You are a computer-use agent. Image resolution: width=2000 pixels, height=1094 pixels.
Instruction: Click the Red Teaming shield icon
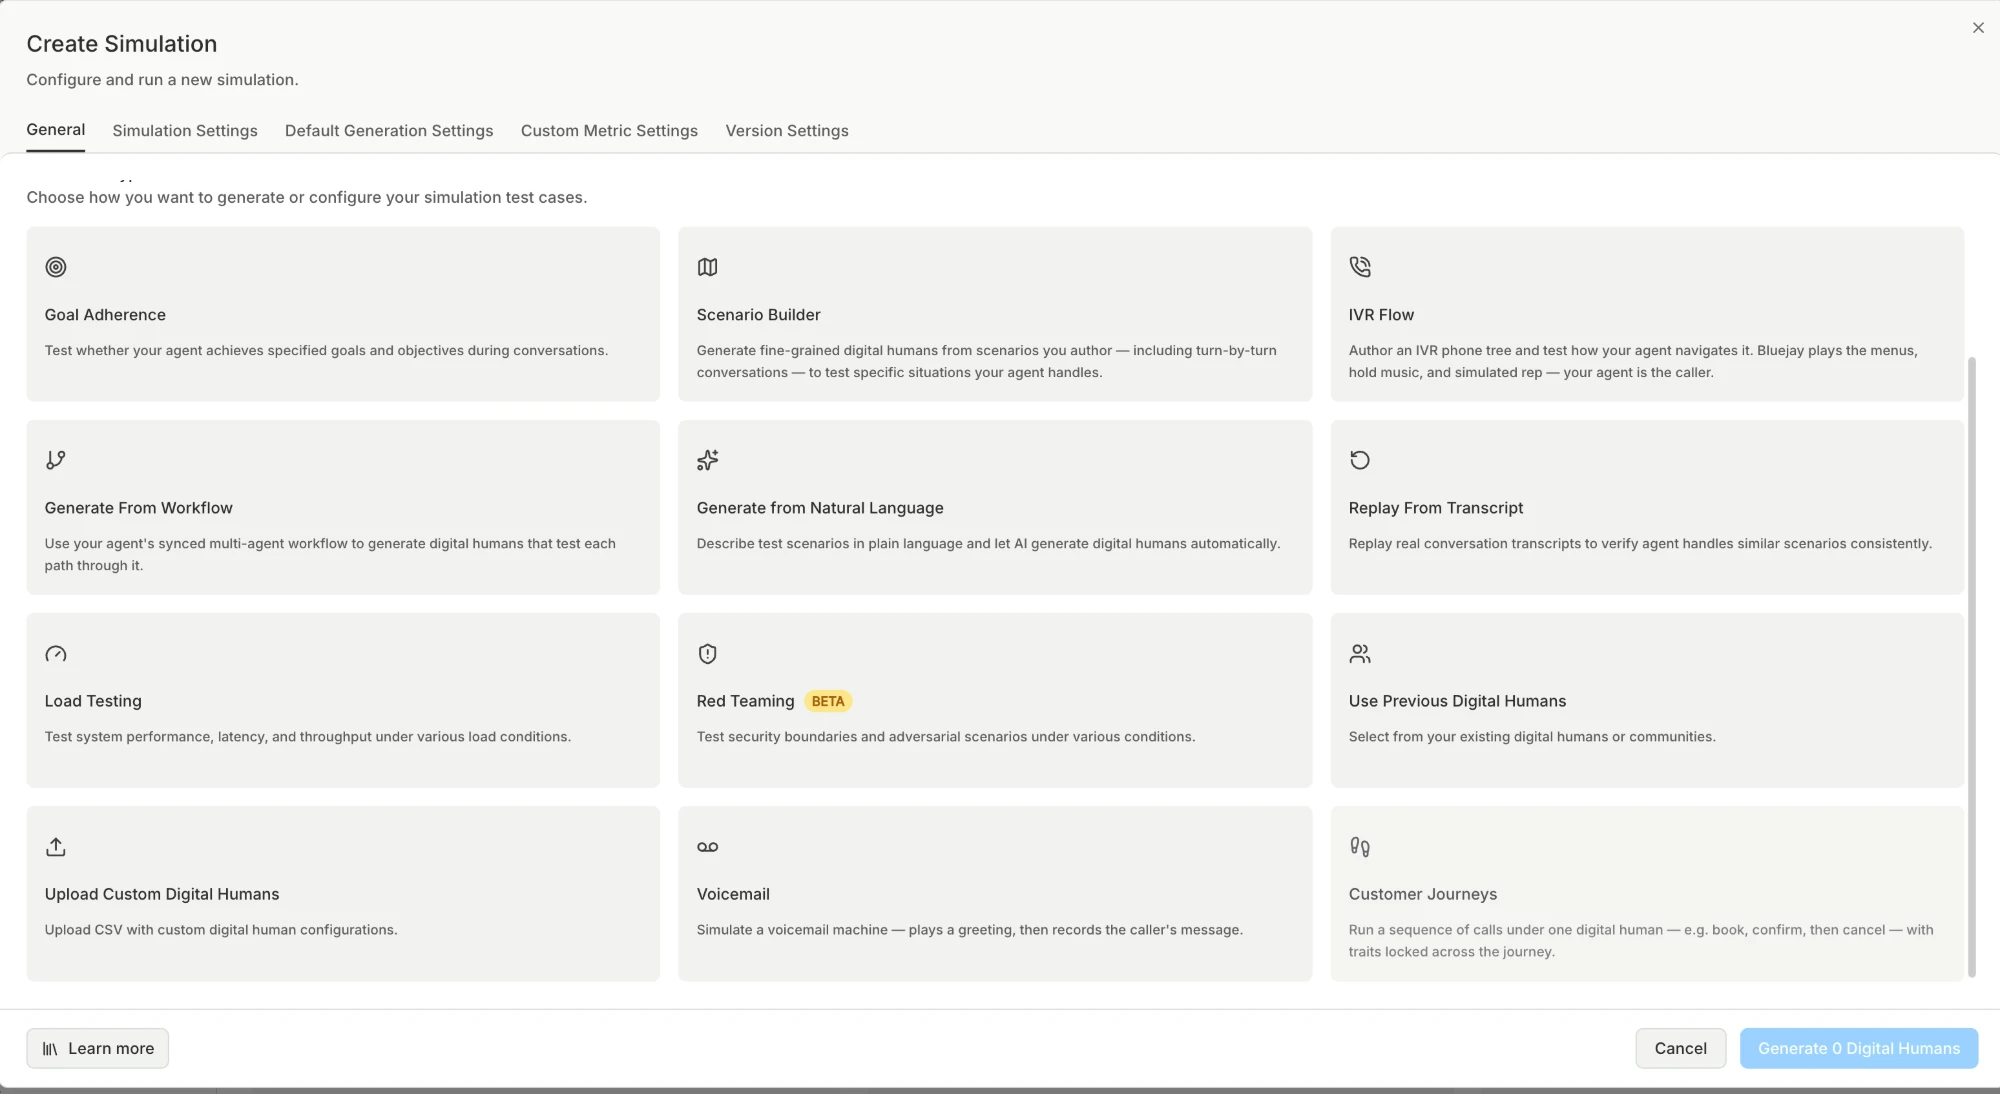coord(708,654)
